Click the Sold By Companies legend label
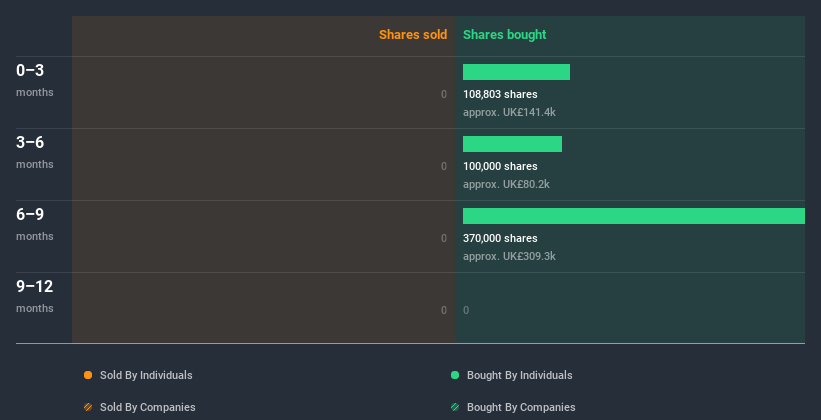Image resolution: width=821 pixels, height=420 pixels. coord(148,407)
